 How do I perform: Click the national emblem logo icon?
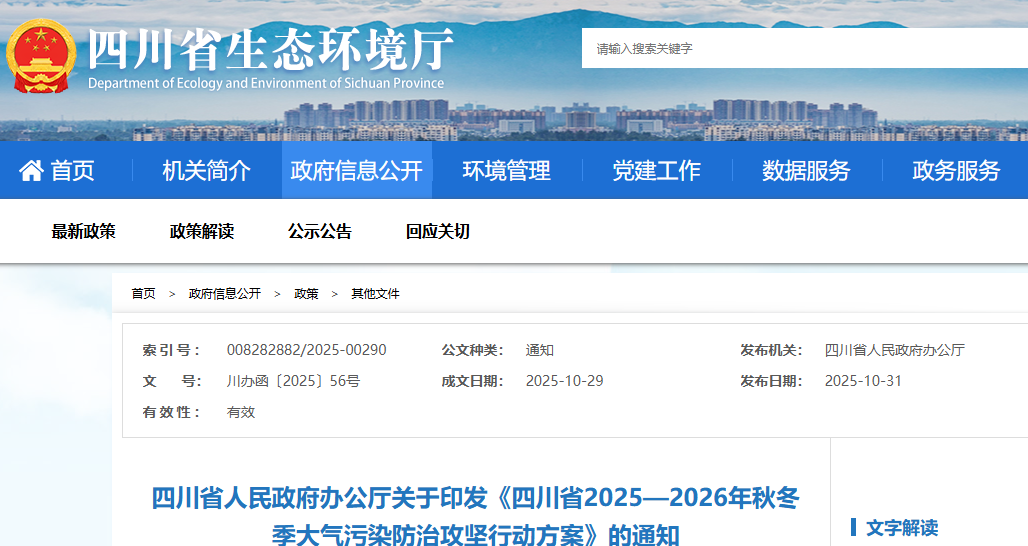[41, 56]
